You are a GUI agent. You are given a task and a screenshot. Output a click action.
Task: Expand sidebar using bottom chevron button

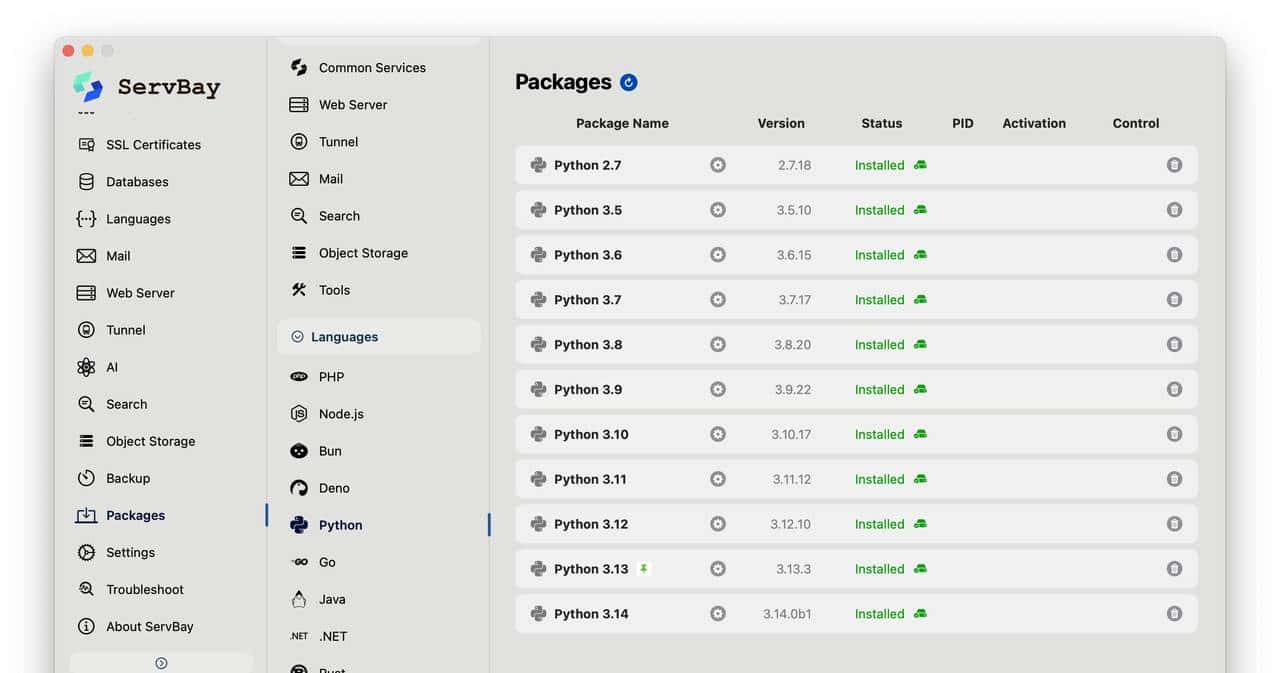tap(161, 663)
